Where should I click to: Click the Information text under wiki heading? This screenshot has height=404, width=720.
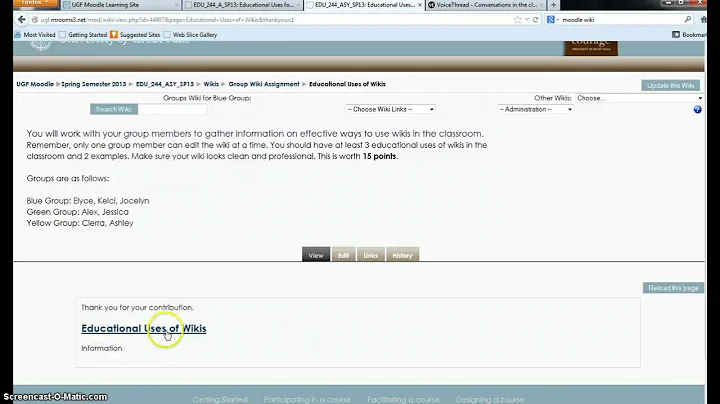point(101,348)
